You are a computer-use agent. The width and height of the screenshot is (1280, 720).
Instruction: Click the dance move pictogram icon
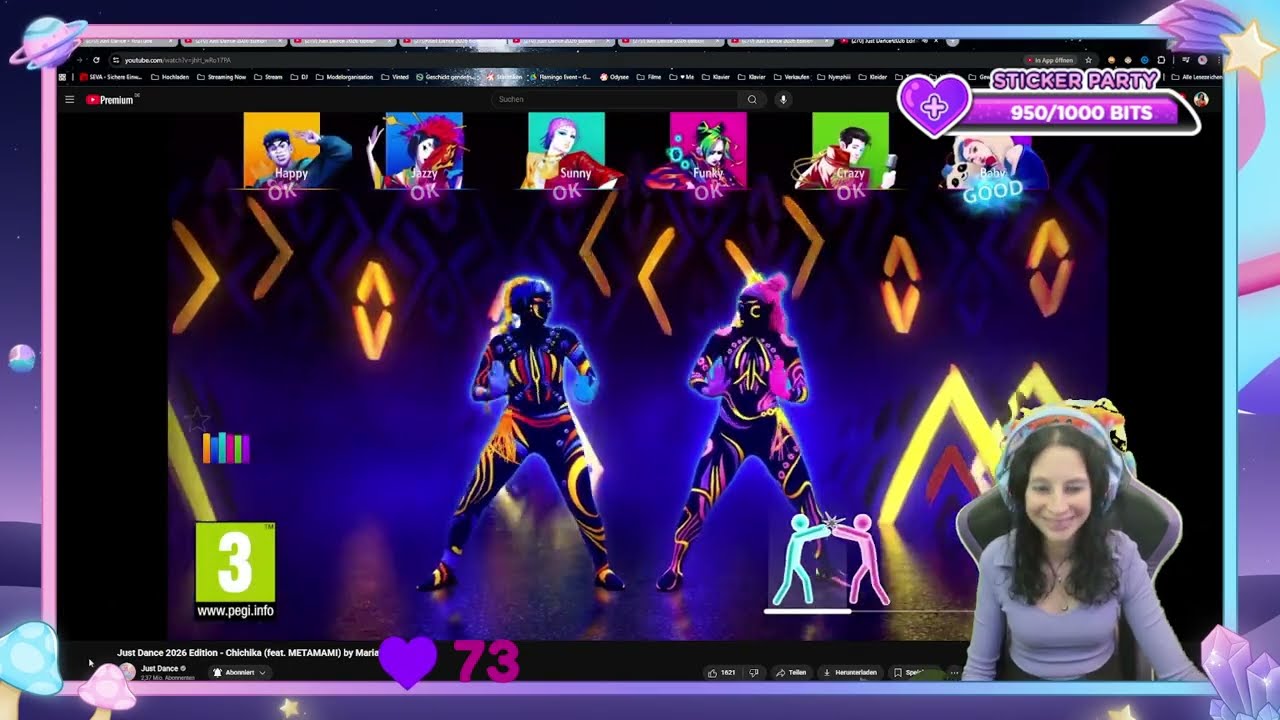click(x=833, y=560)
